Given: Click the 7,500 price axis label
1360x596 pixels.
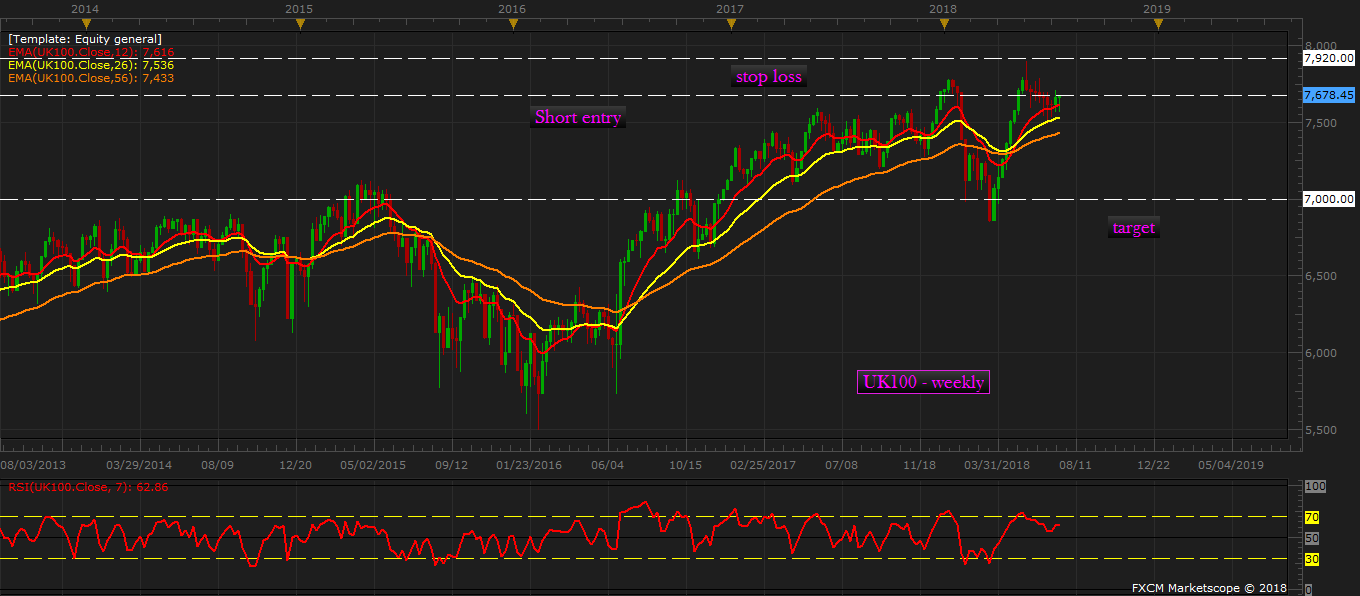Looking at the screenshot, I should point(1320,123).
